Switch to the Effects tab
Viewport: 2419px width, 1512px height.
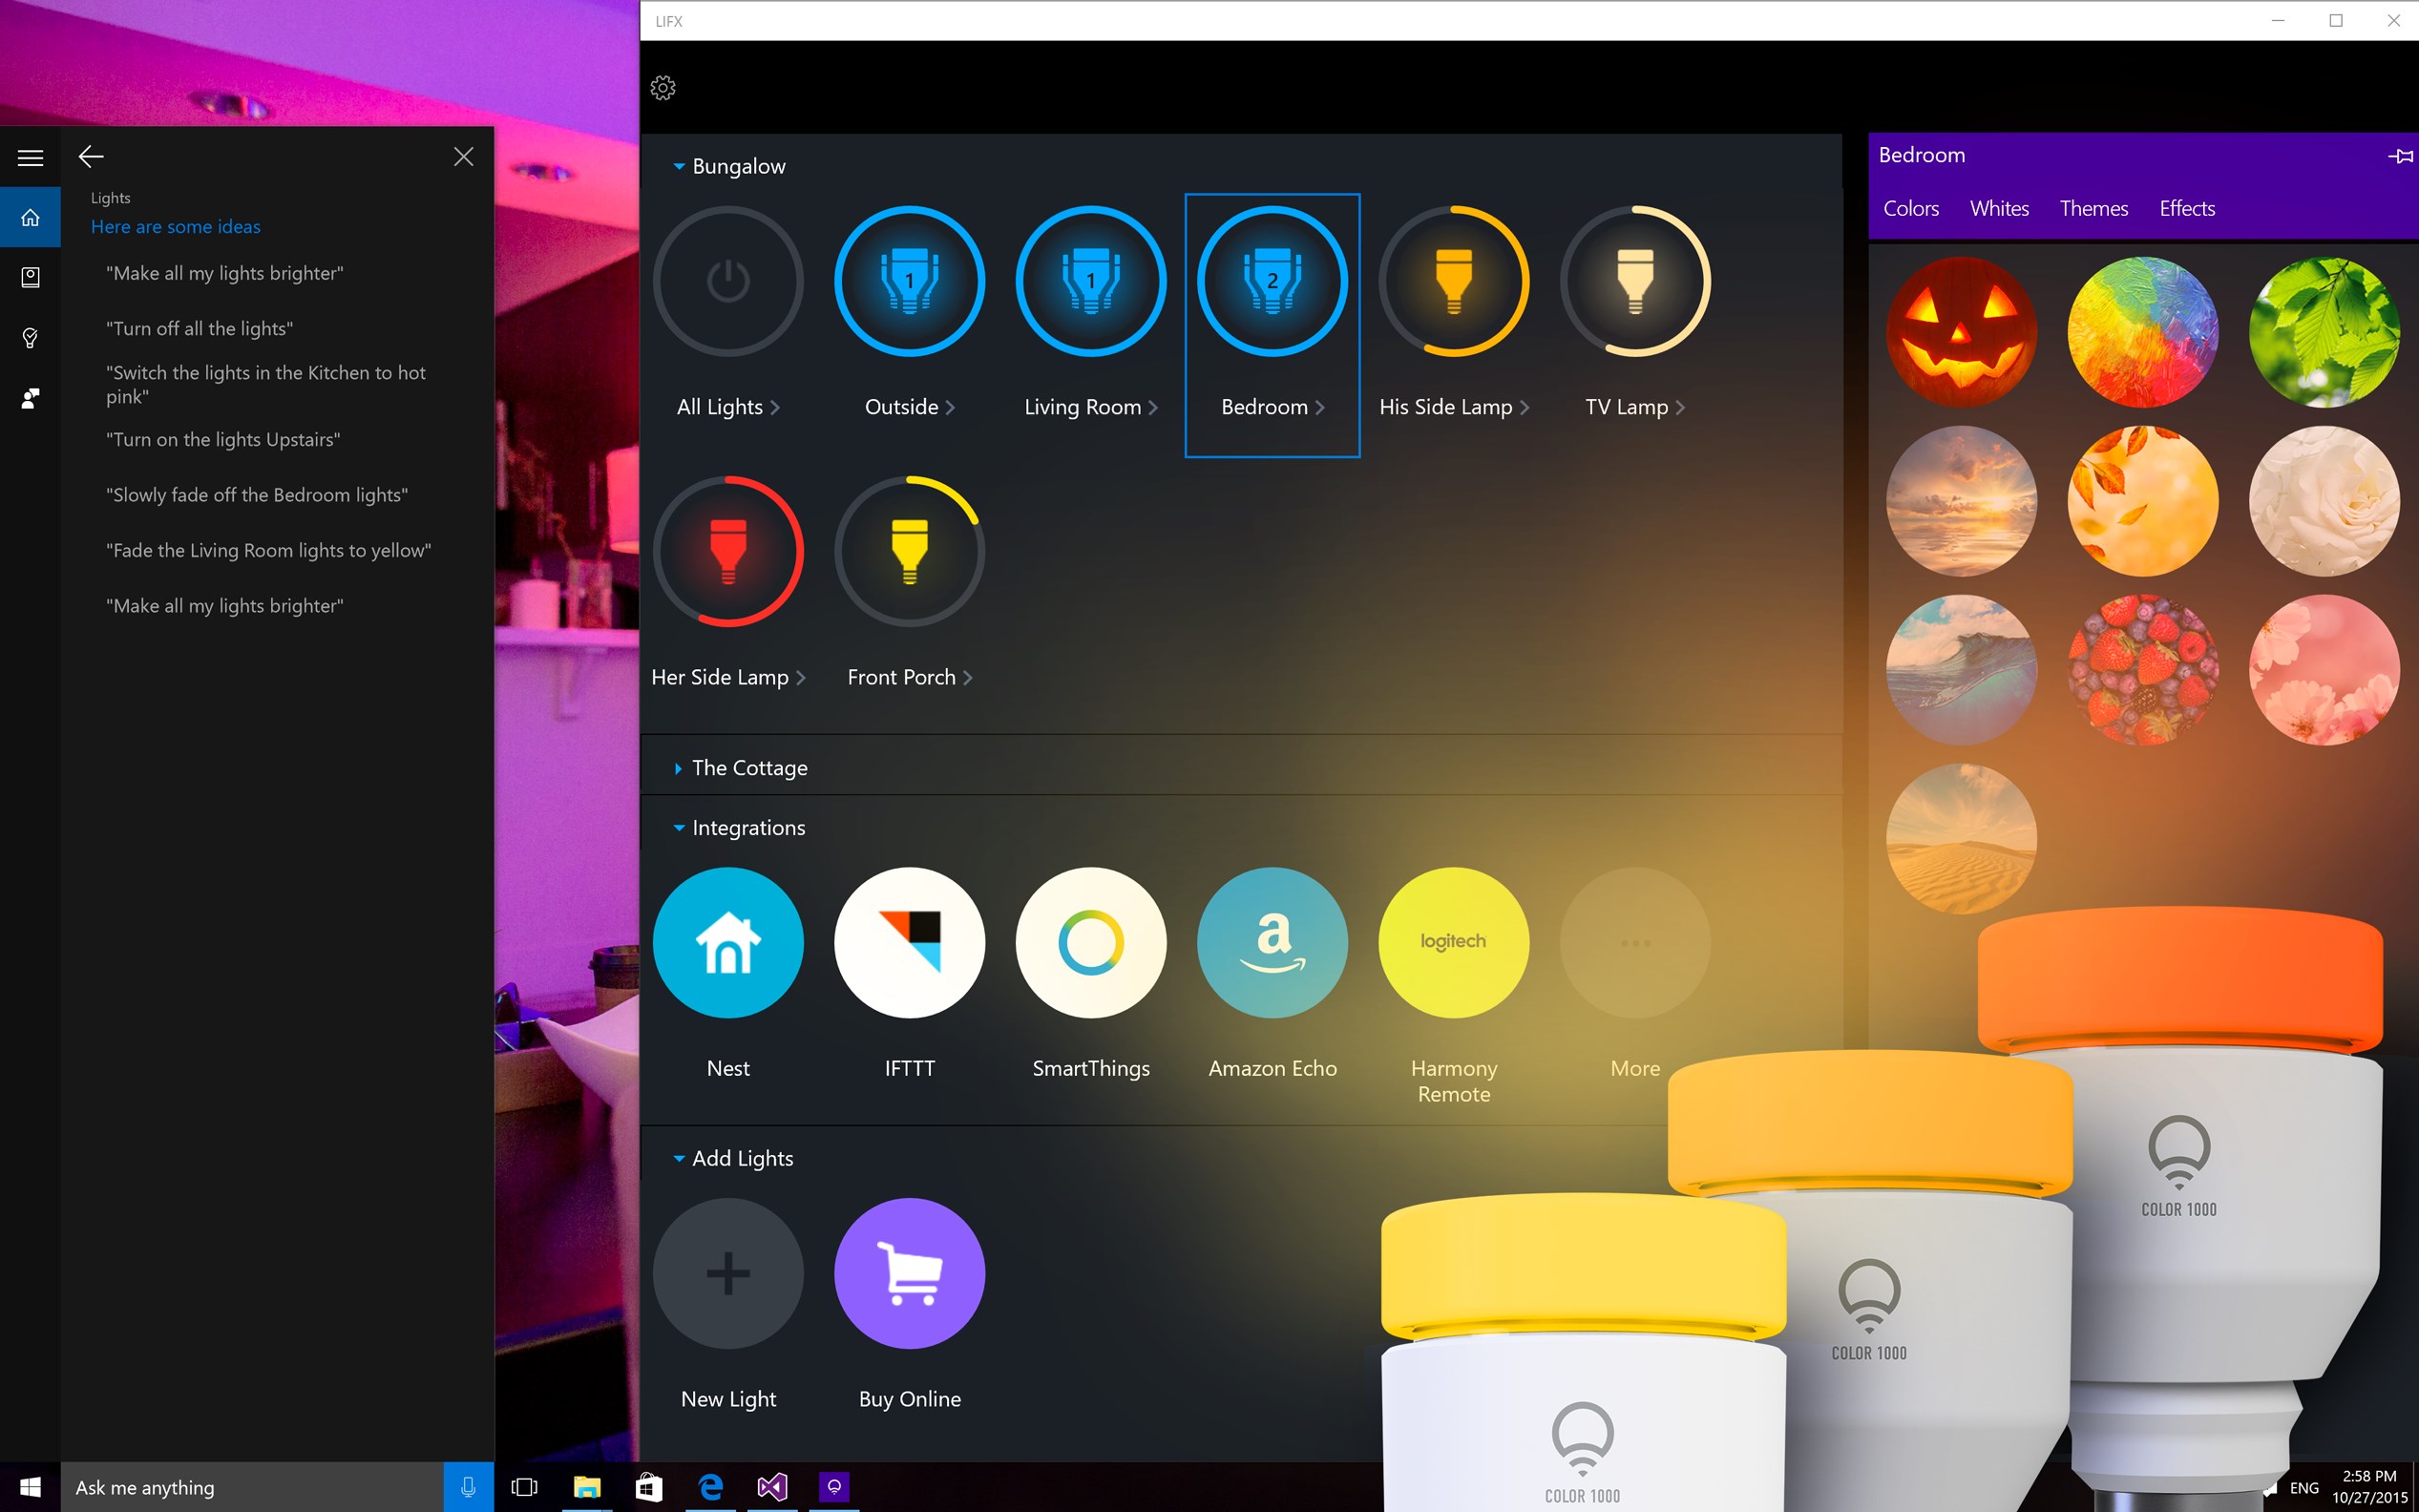click(x=2186, y=208)
